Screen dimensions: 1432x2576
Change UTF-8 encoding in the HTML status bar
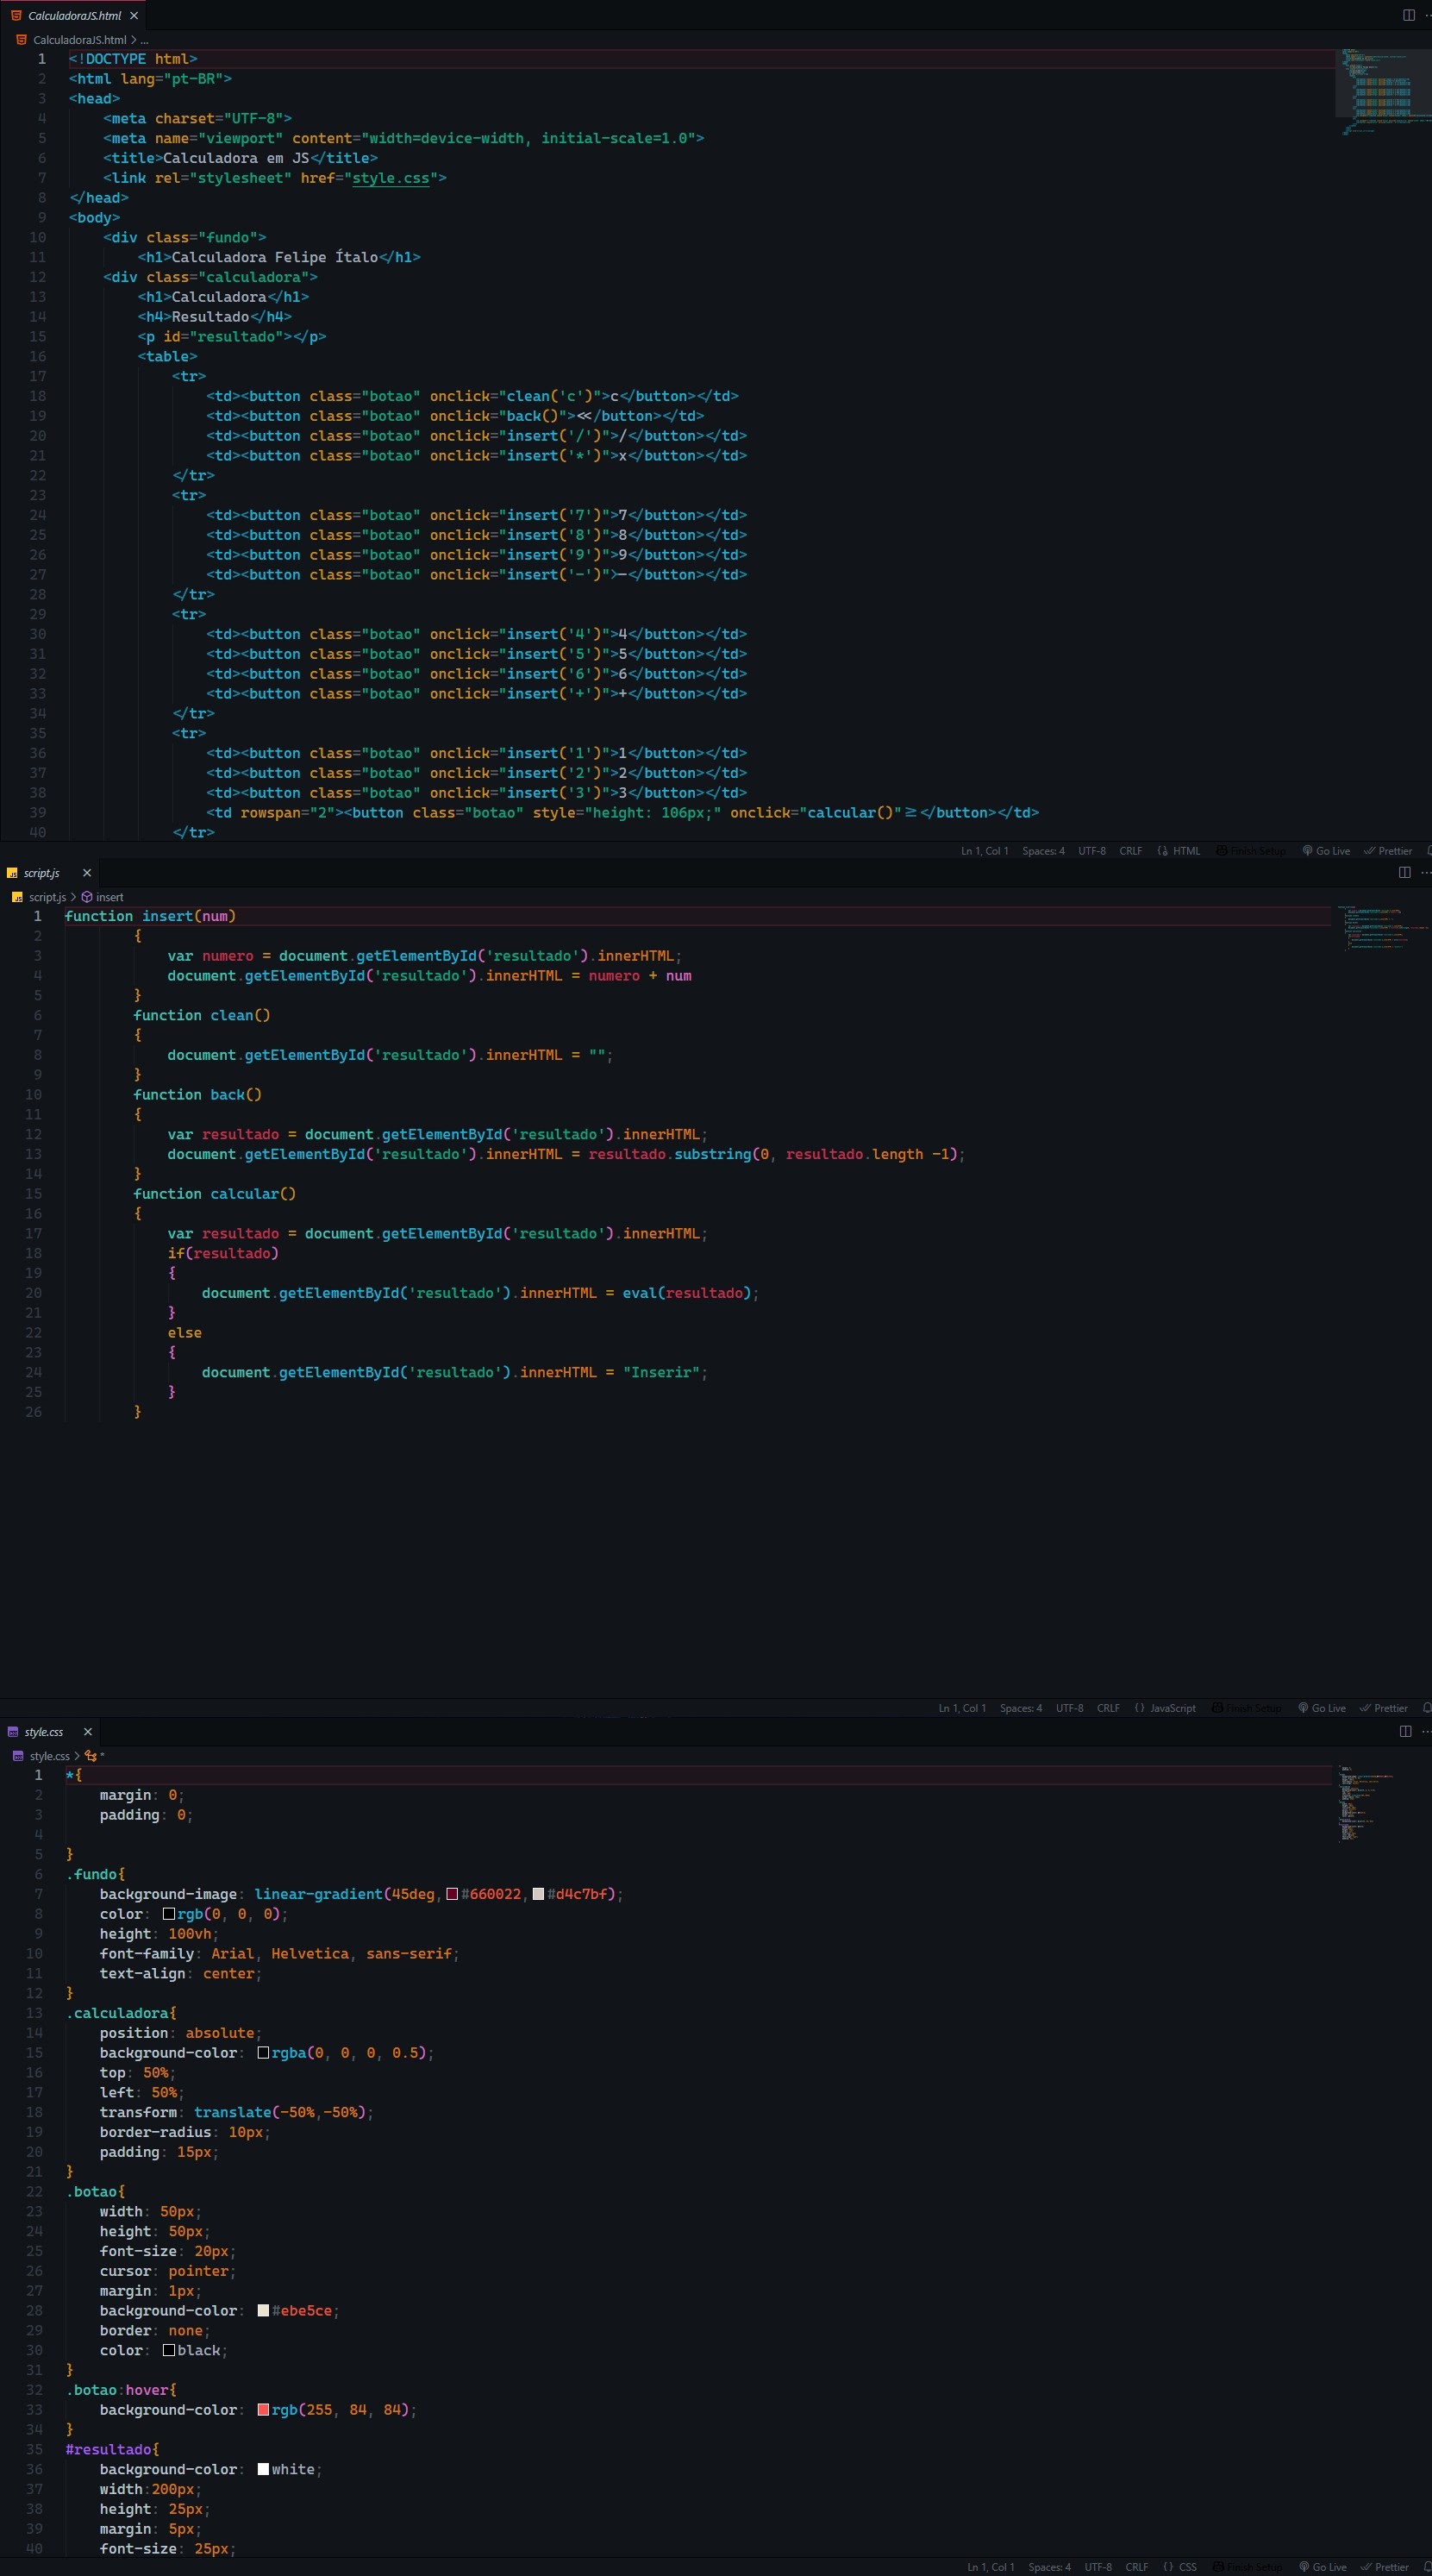point(1091,851)
